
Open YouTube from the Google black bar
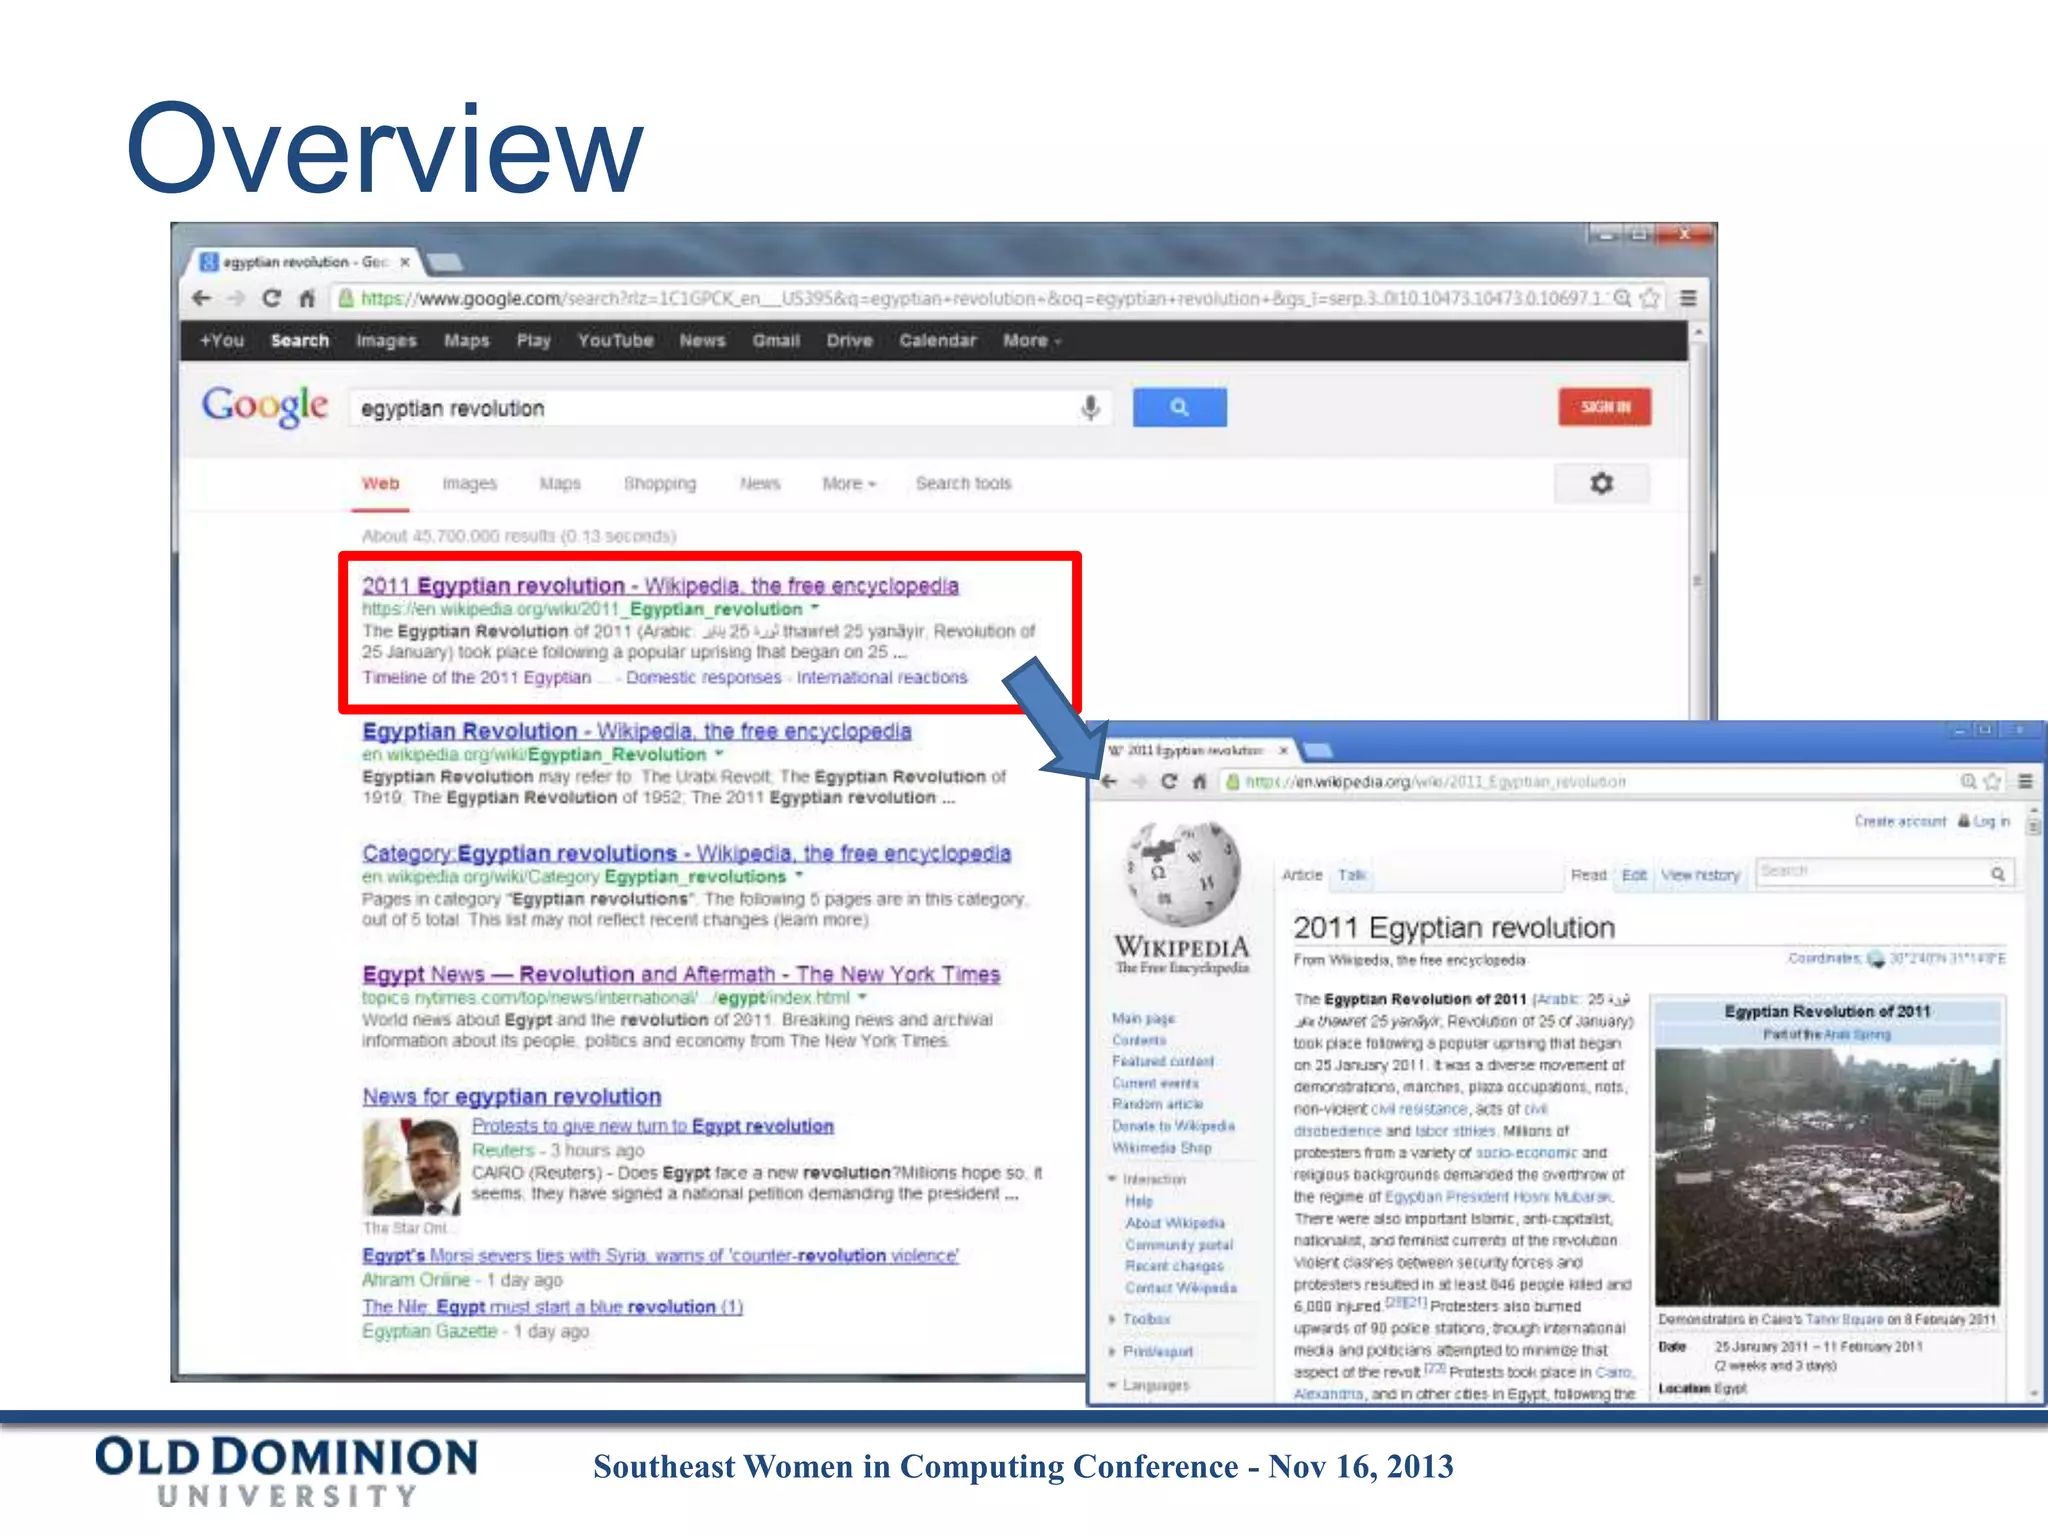pos(615,341)
